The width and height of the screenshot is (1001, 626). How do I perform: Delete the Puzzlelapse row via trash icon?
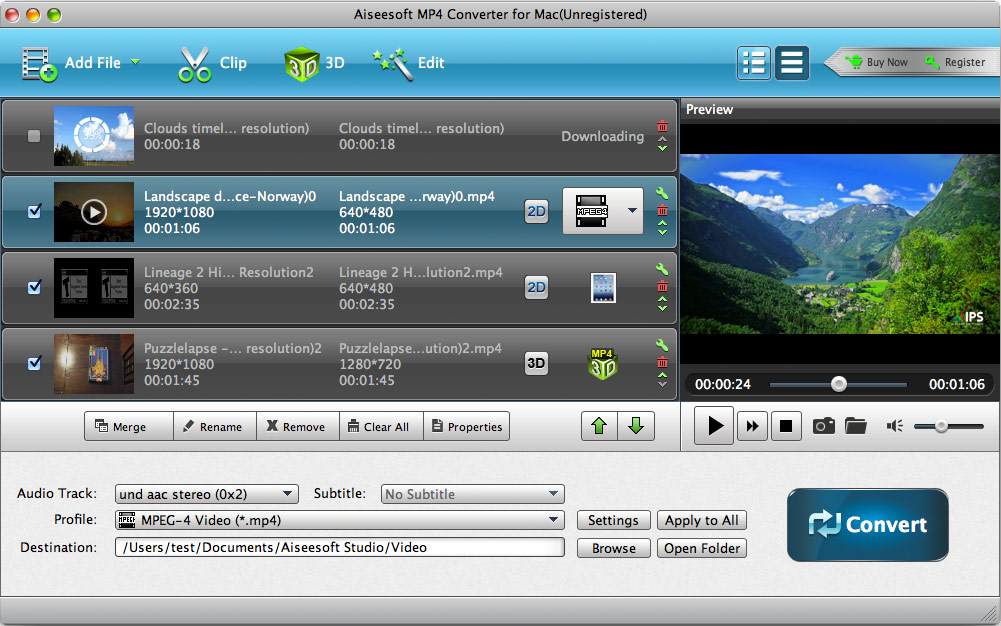pos(663,362)
